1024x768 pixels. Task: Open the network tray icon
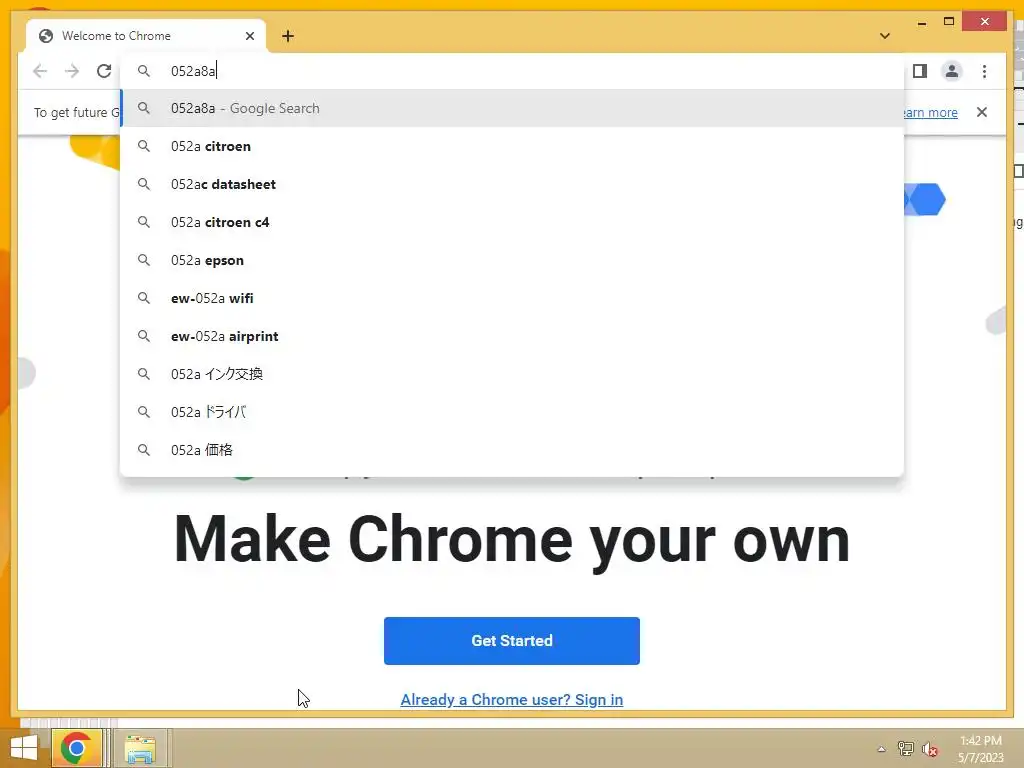click(905, 749)
